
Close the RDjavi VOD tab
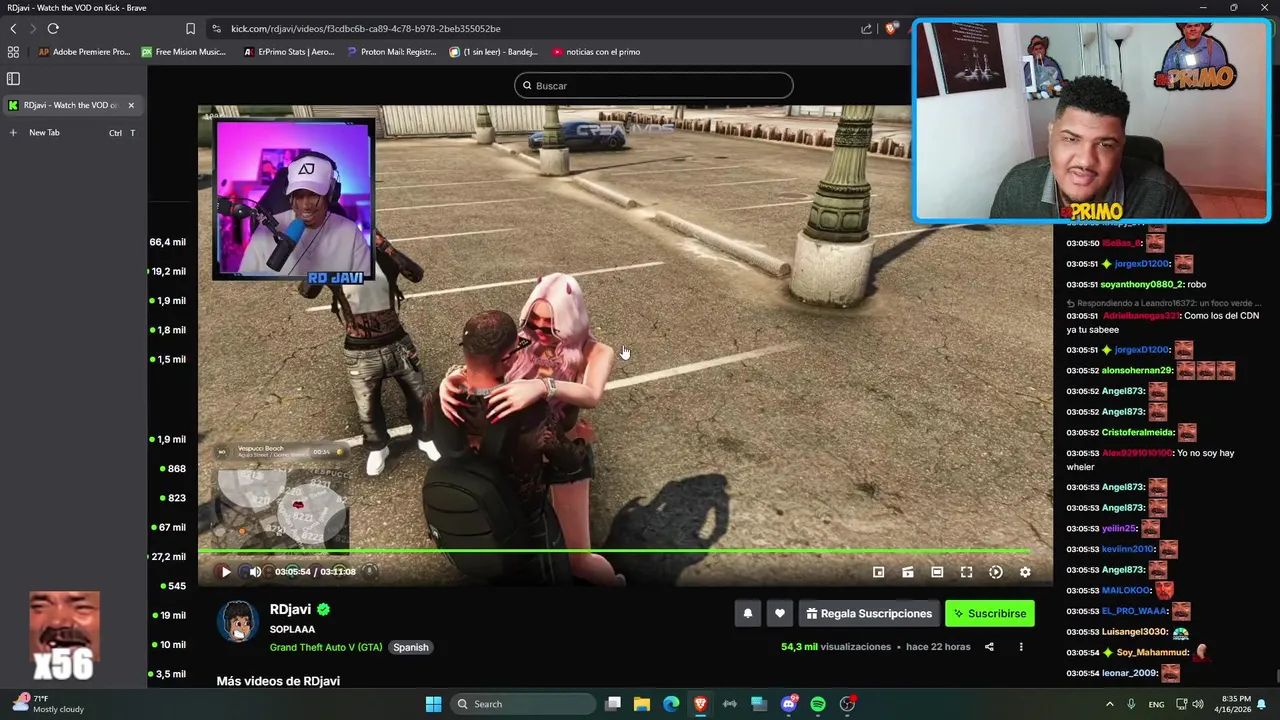pos(131,105)
